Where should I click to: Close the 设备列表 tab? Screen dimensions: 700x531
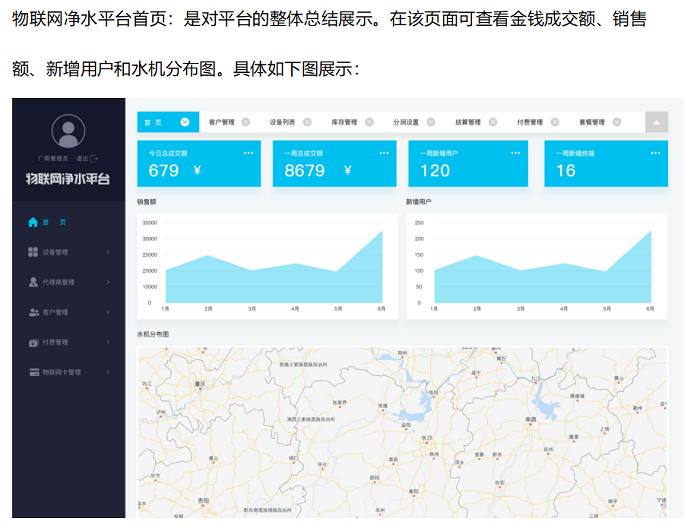point(307,122)
